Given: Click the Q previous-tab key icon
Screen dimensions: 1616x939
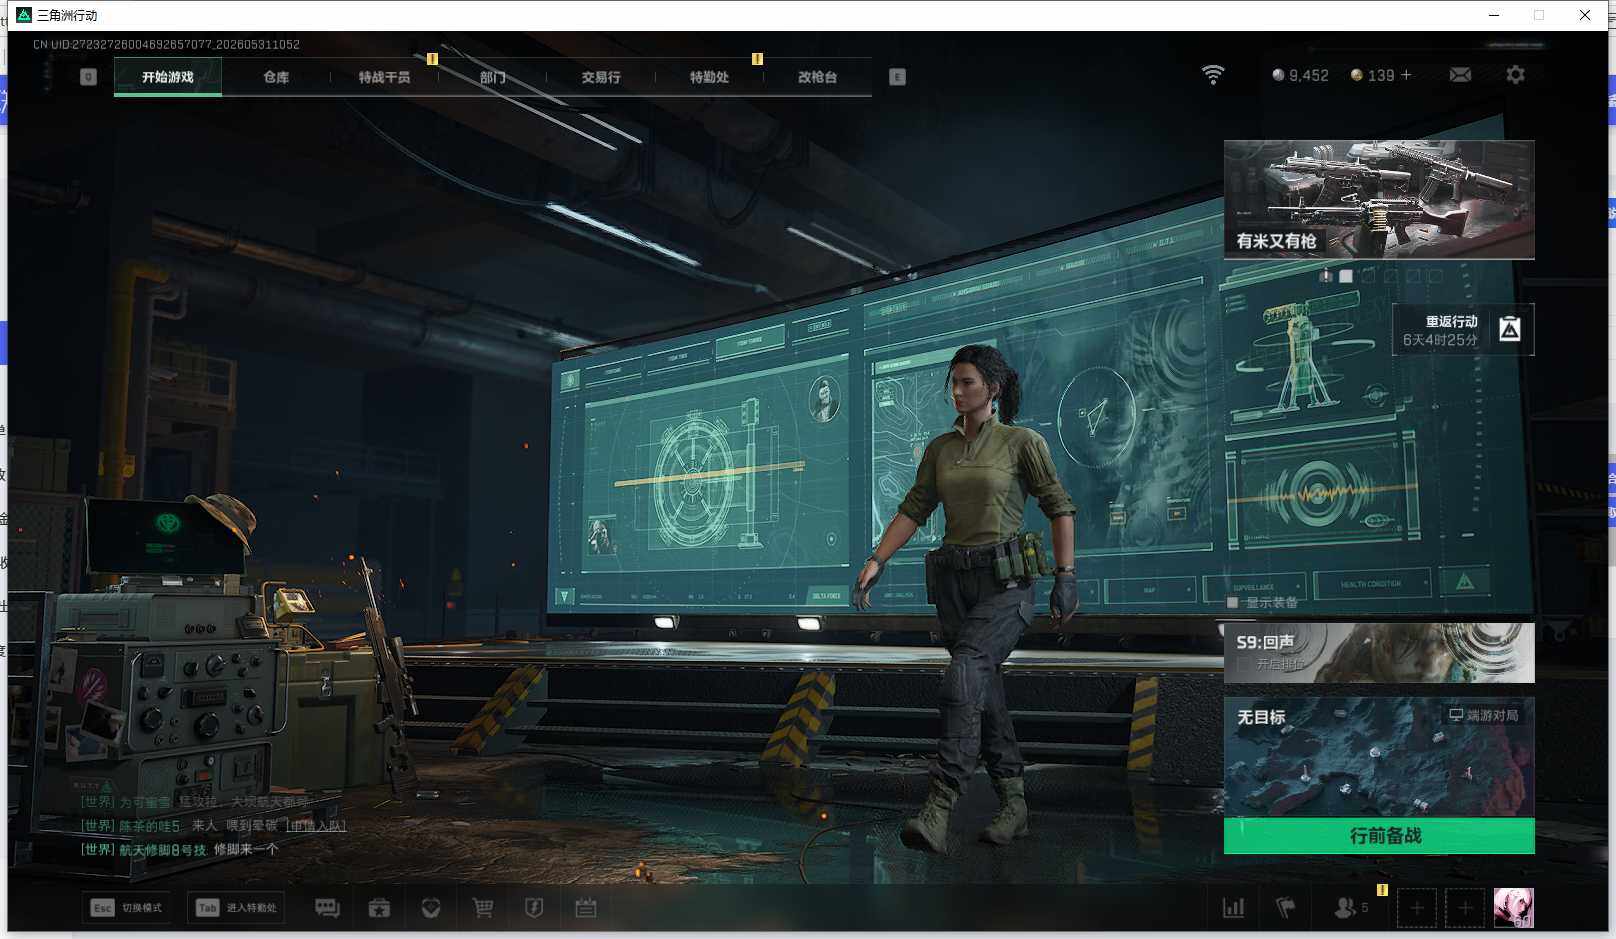Looking at the screenshot, I should [x=88, y=77].
